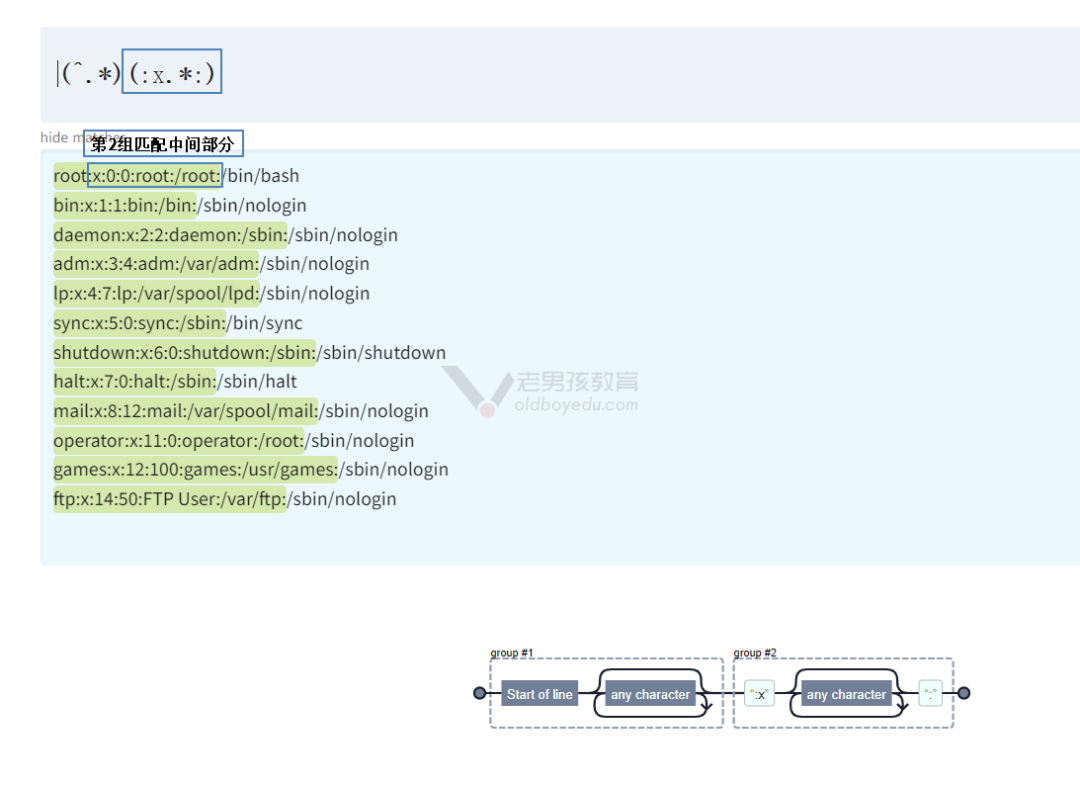This screenshot has height=786, width=1080.
Task: Click the "group #1" diagram label
Action: coord(512,652)
